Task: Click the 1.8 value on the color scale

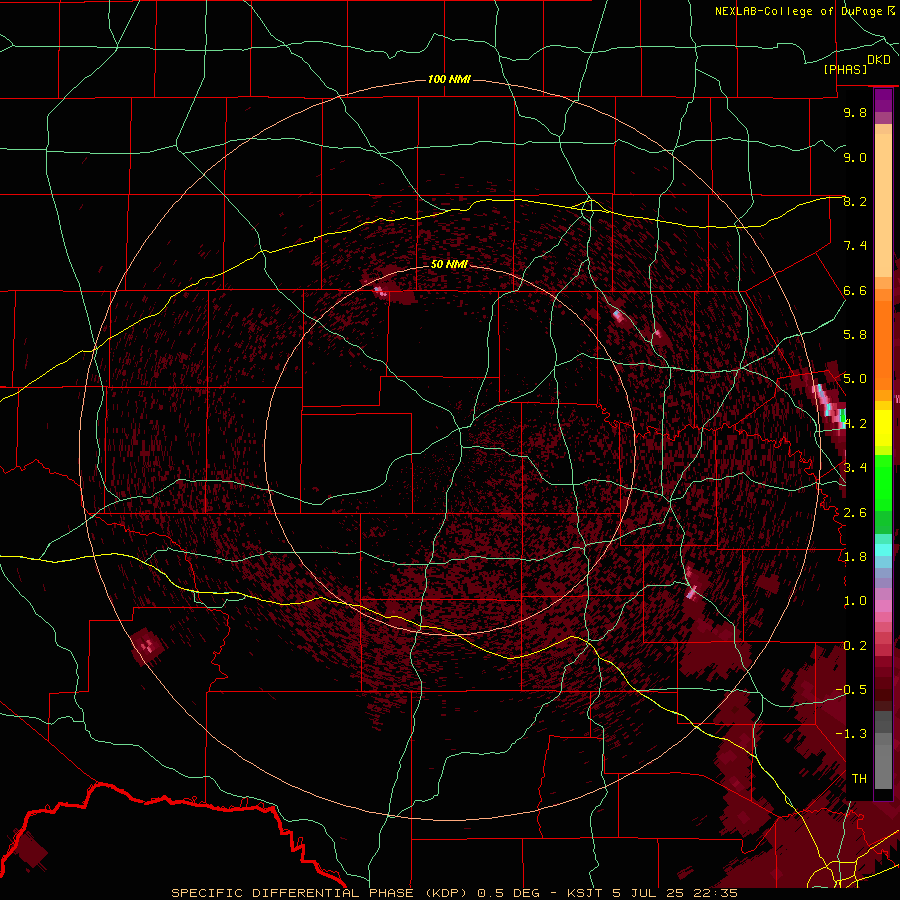Action: pyautogui.click(x=855, y=556)
